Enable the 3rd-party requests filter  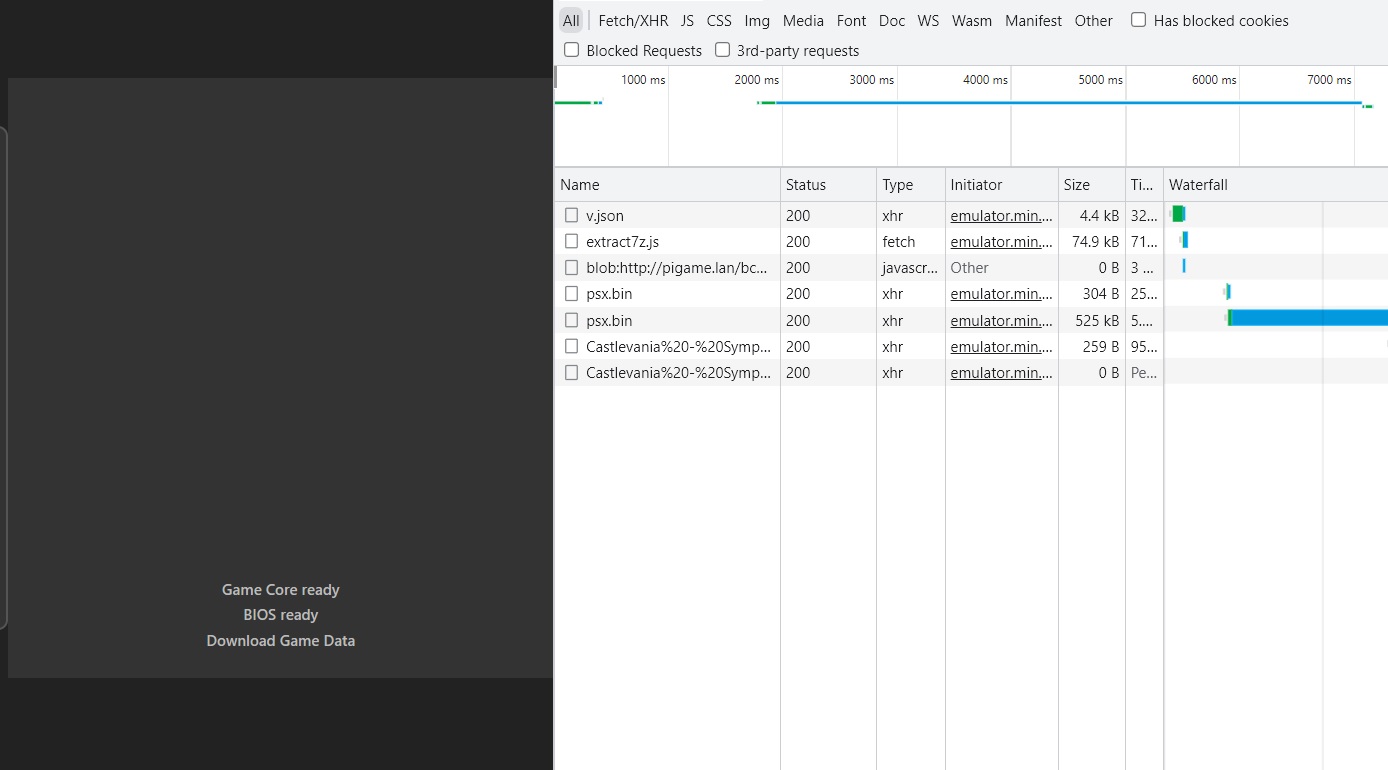coord(722,49)
